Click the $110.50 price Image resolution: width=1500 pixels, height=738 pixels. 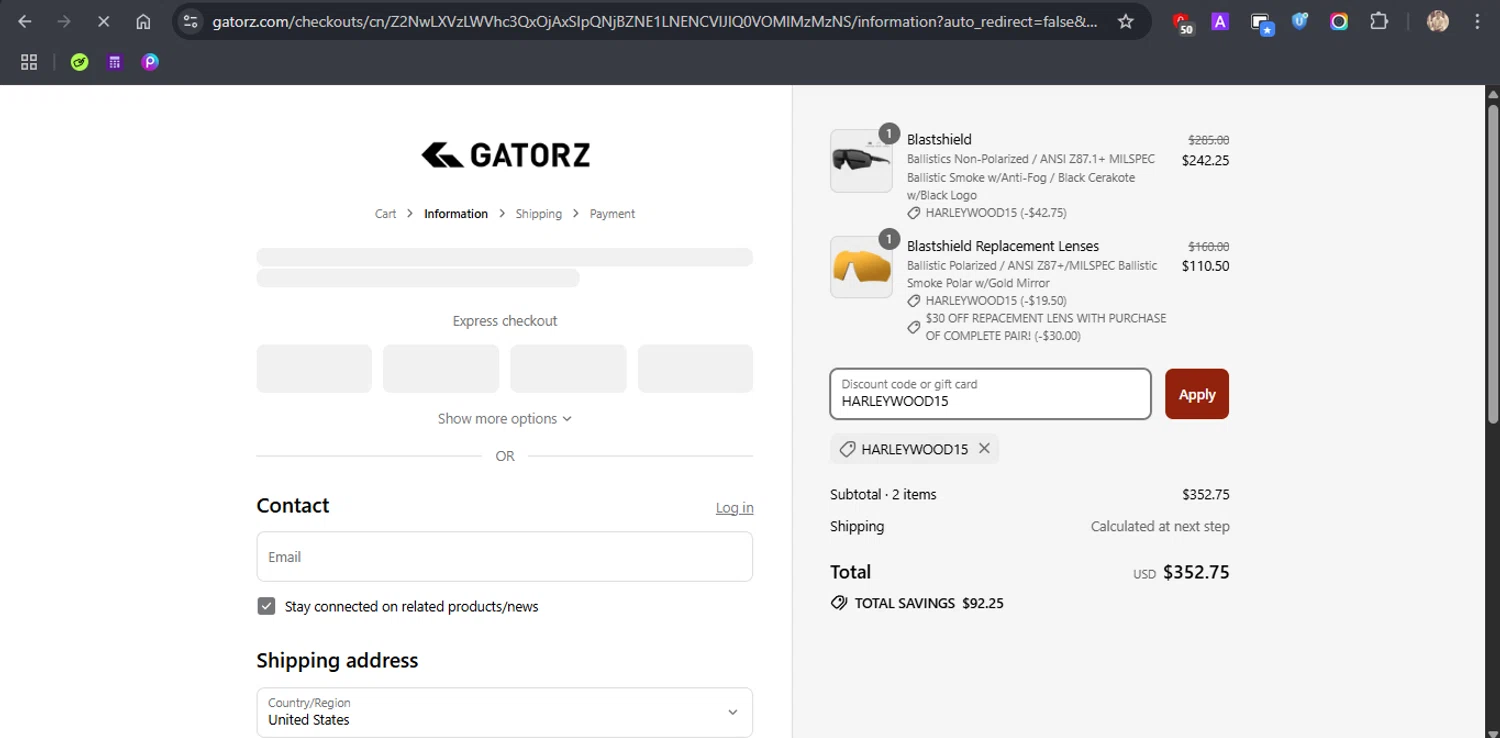[1205, 266]
